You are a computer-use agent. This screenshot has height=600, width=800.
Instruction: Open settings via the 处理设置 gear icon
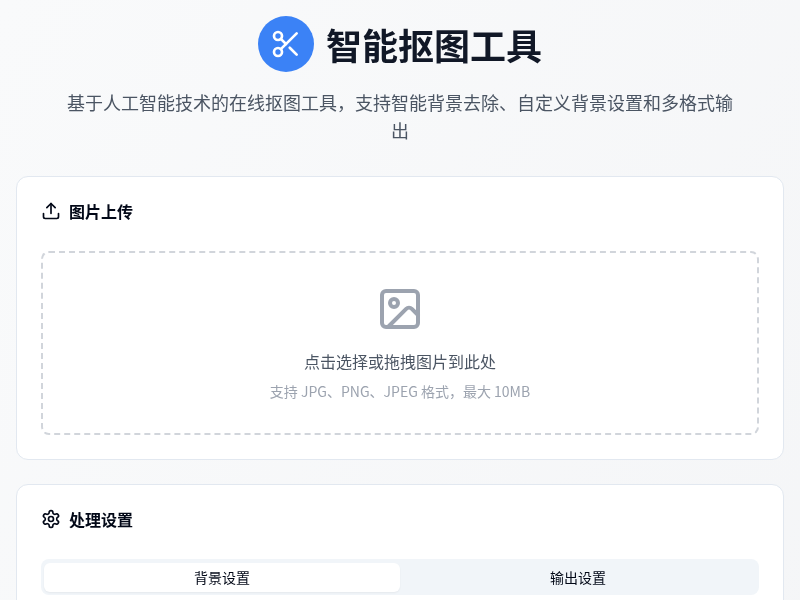point(50,520)
